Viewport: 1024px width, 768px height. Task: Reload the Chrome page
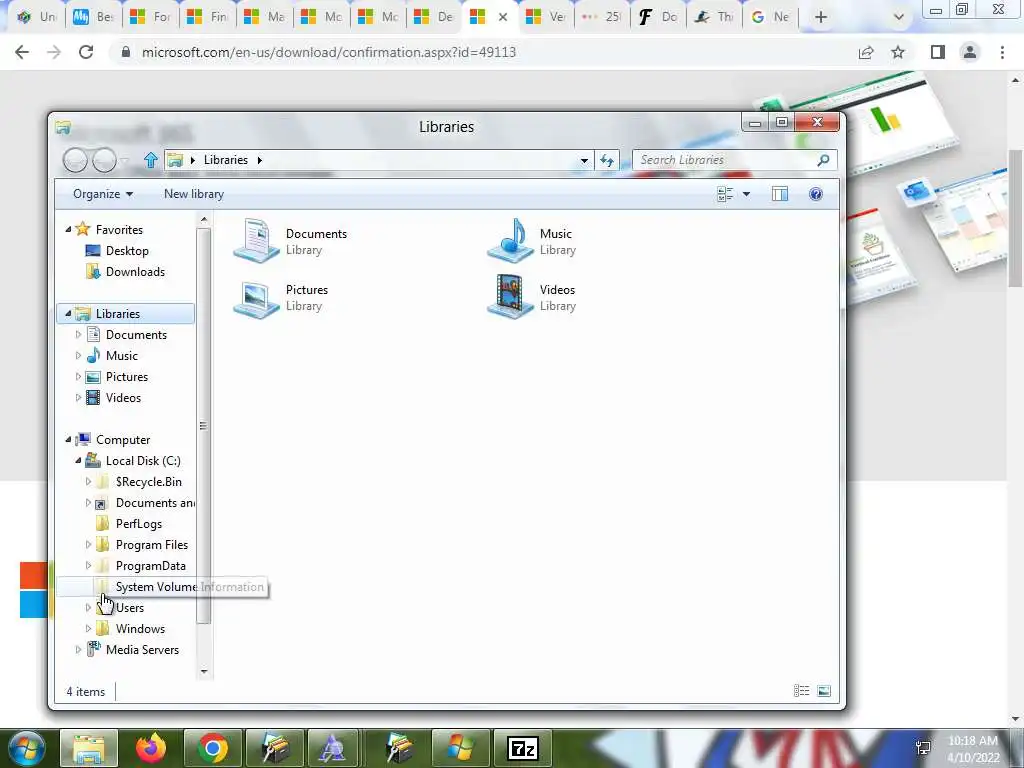point(86,52)
